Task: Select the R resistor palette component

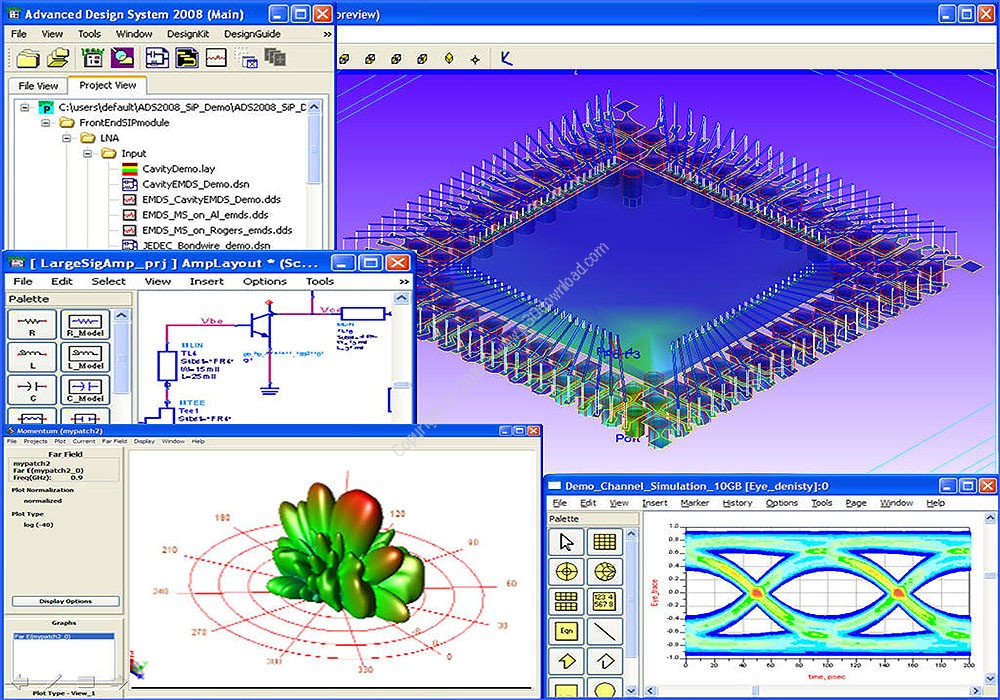Action: 32,324
